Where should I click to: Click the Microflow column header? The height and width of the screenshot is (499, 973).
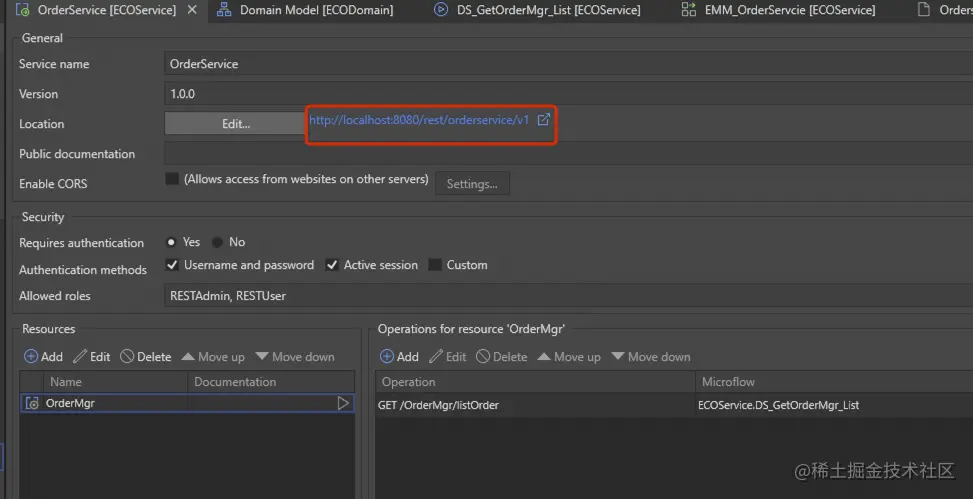[x=834, y=382]
